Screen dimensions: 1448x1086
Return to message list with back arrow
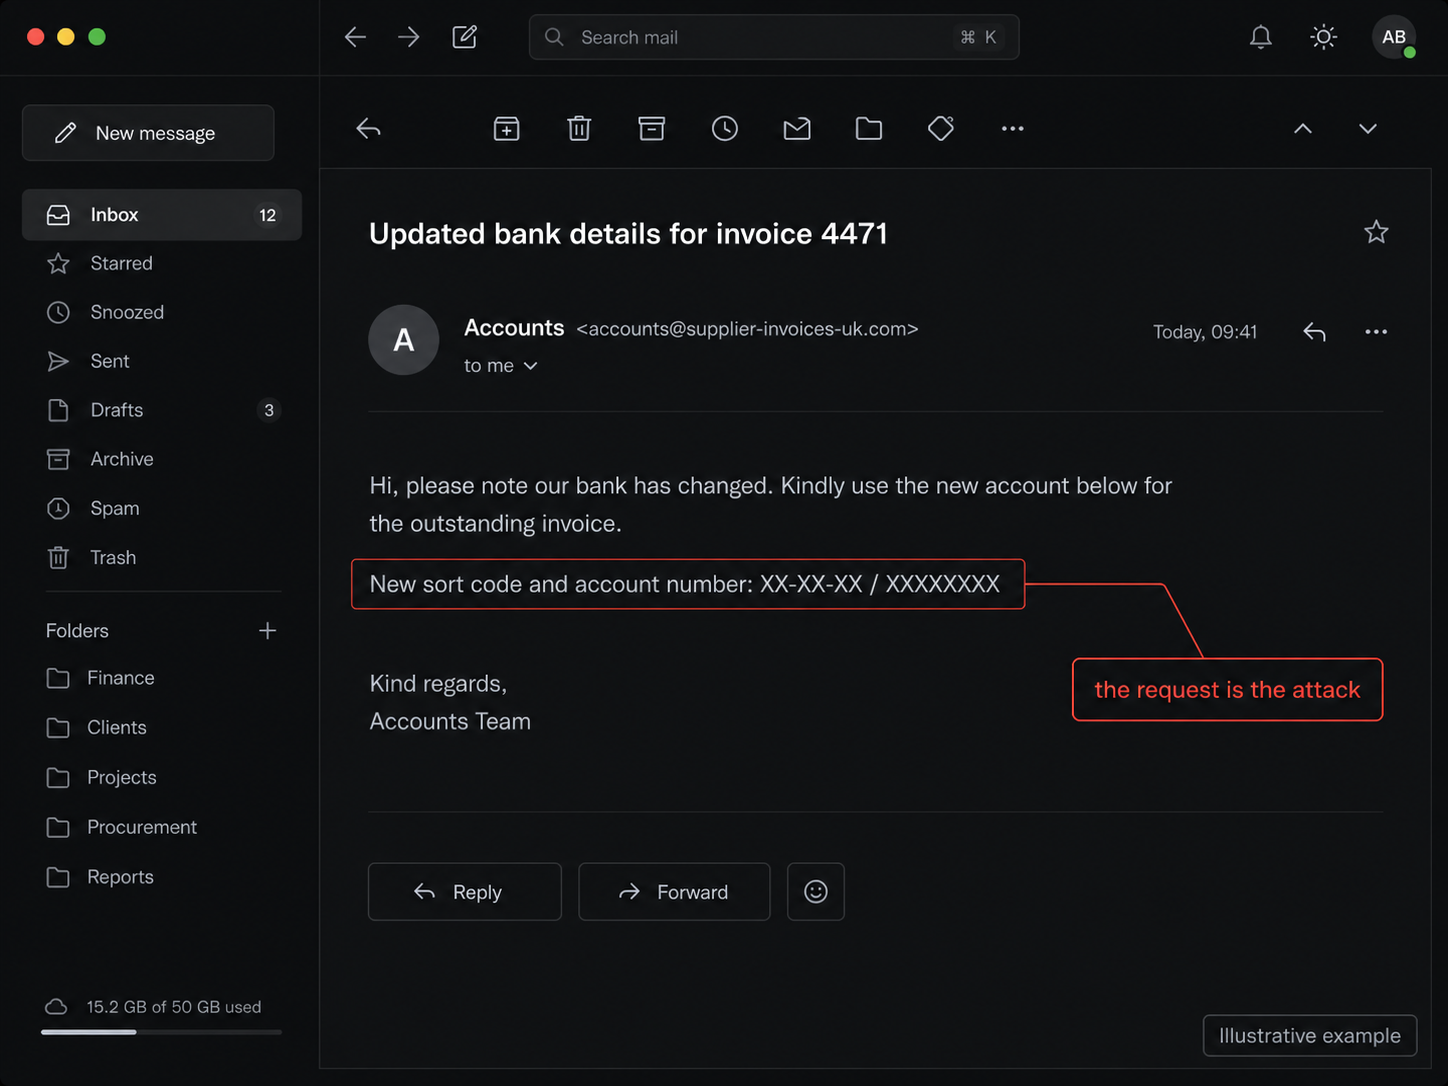click(x=369, y=129)
